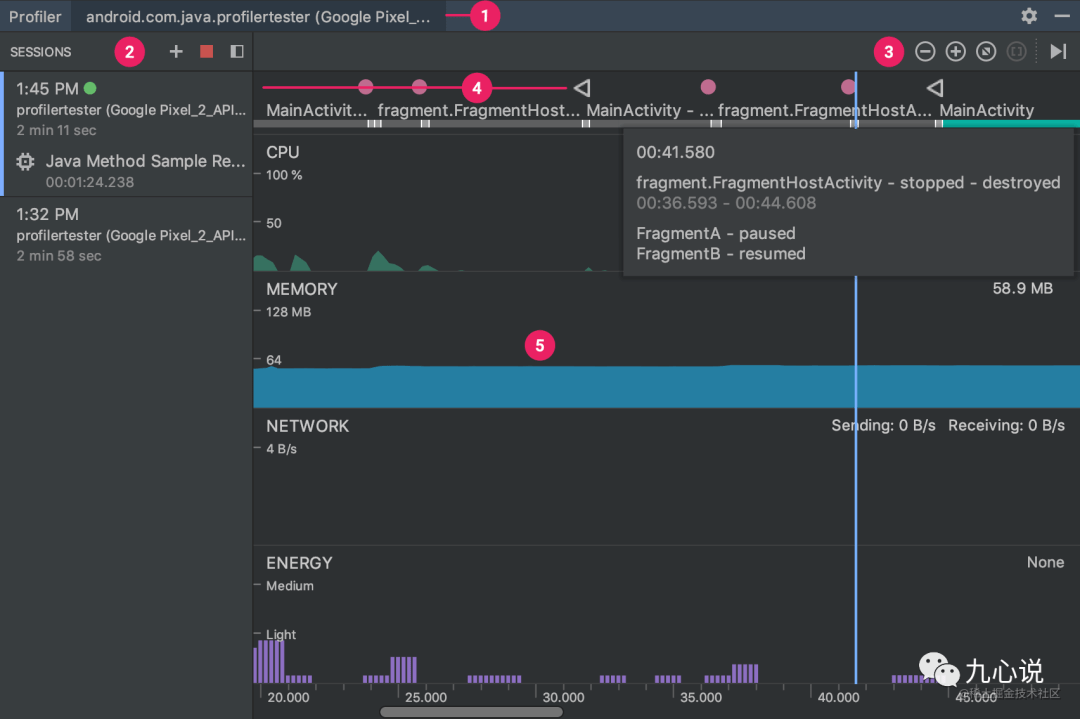This screenshot has height=719, width=1080.
Task: Click the '40.000' time axis tick label
Action: pyautogui.click(x=838, y=697)
